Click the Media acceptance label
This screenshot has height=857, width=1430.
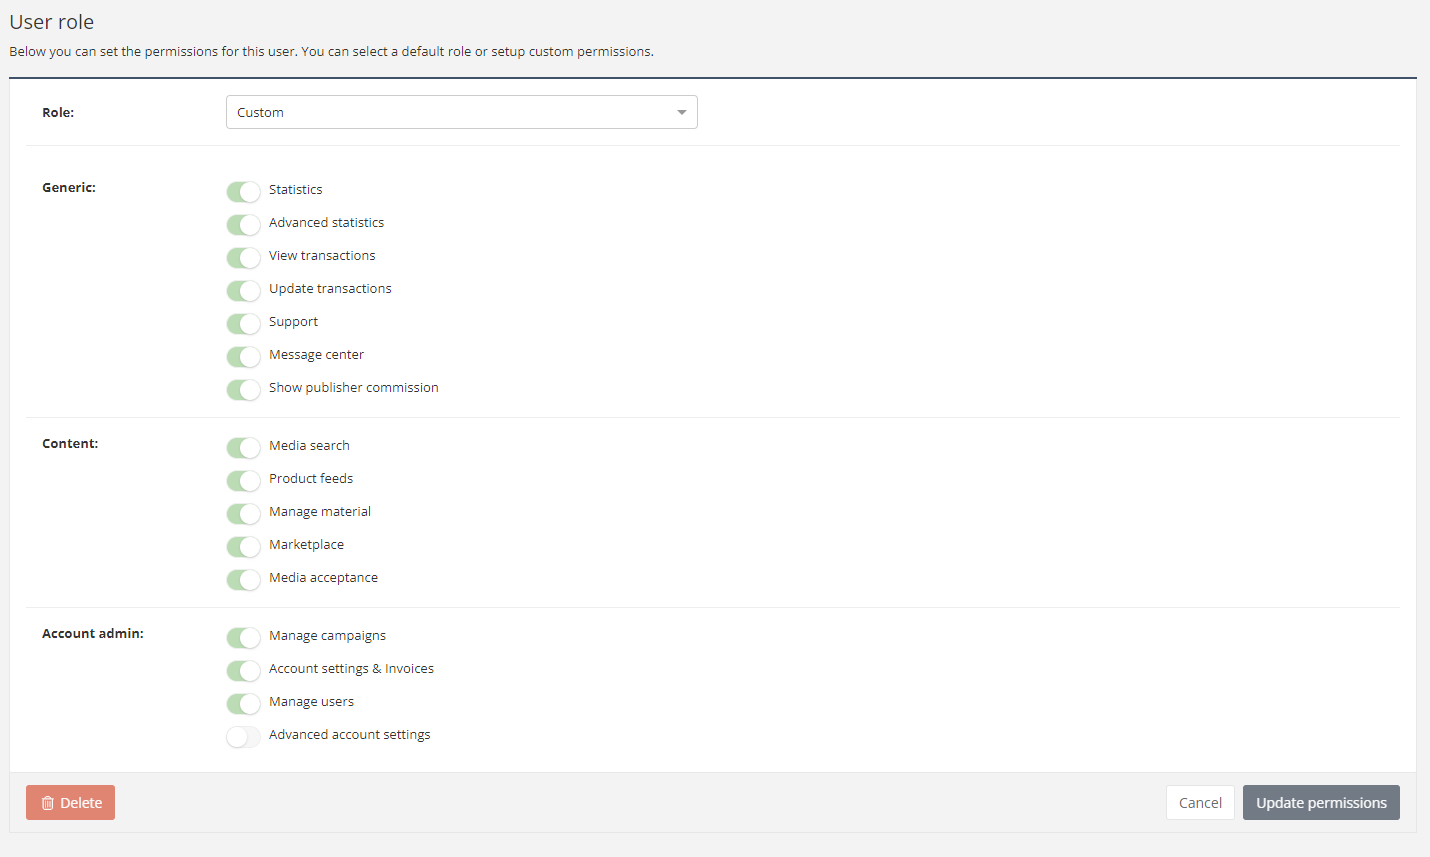[x=323, y=577]
